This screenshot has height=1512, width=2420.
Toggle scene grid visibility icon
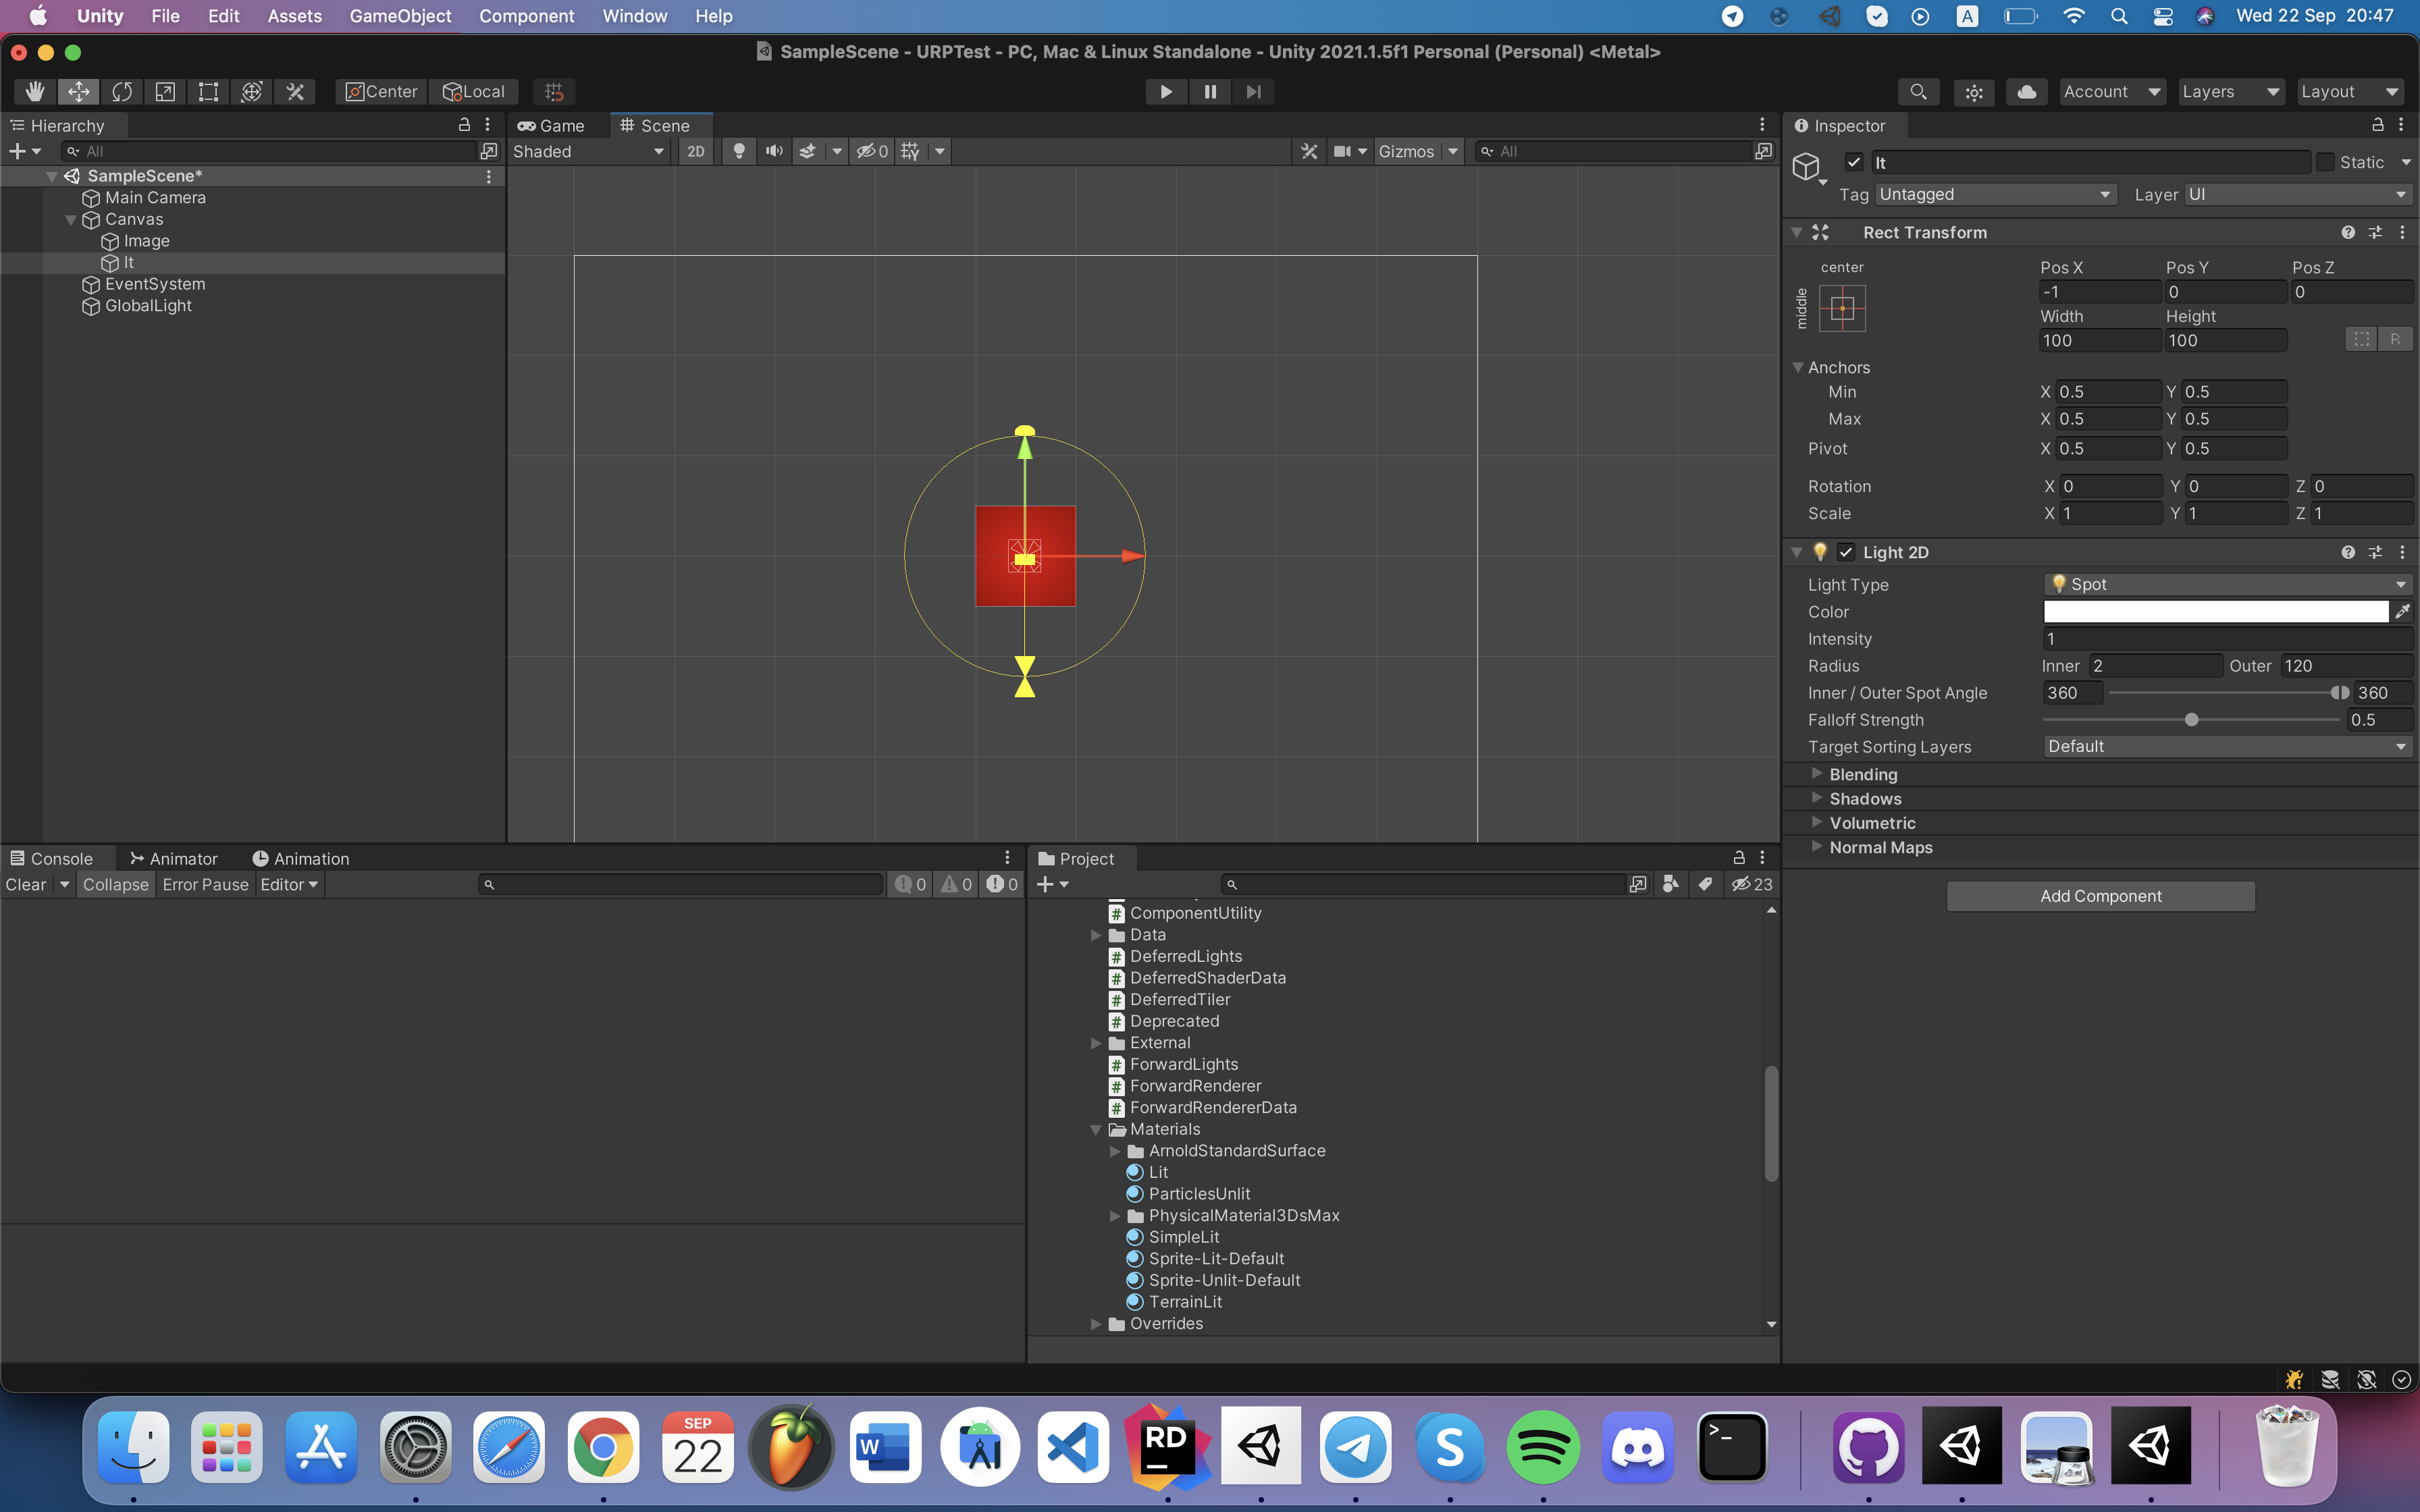[910, 152]
